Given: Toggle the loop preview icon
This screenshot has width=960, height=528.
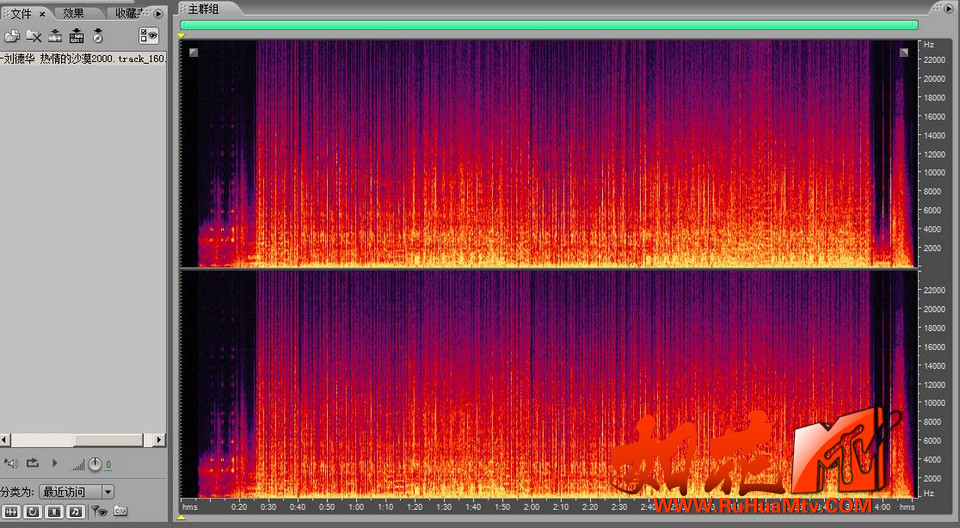Looking at the screenshot, I should (32, 463).
